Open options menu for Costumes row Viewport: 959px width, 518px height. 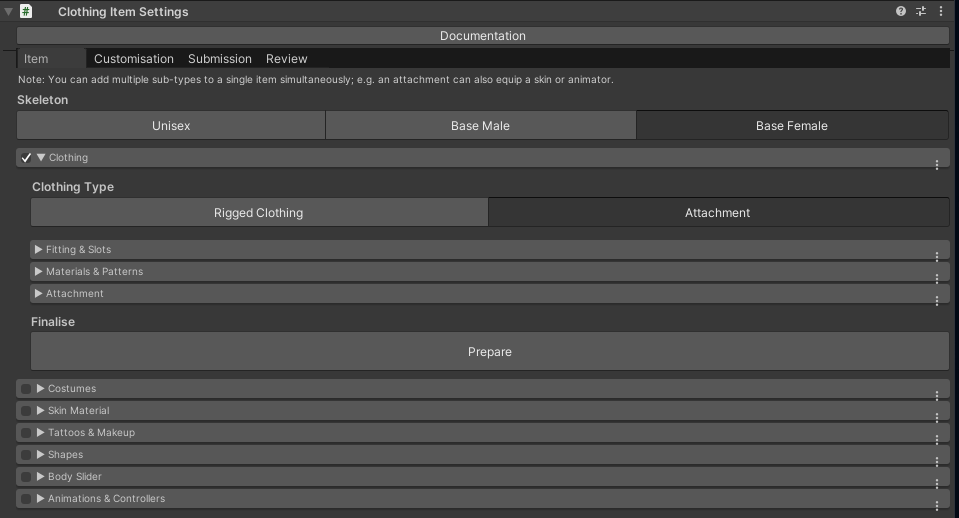[x=936, y=395]
